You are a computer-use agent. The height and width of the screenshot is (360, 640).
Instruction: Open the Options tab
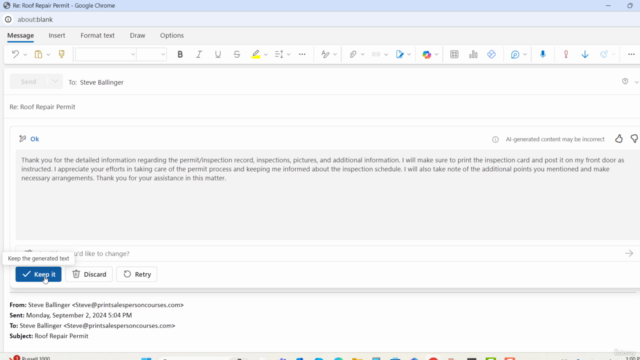[x=172, y=36]
